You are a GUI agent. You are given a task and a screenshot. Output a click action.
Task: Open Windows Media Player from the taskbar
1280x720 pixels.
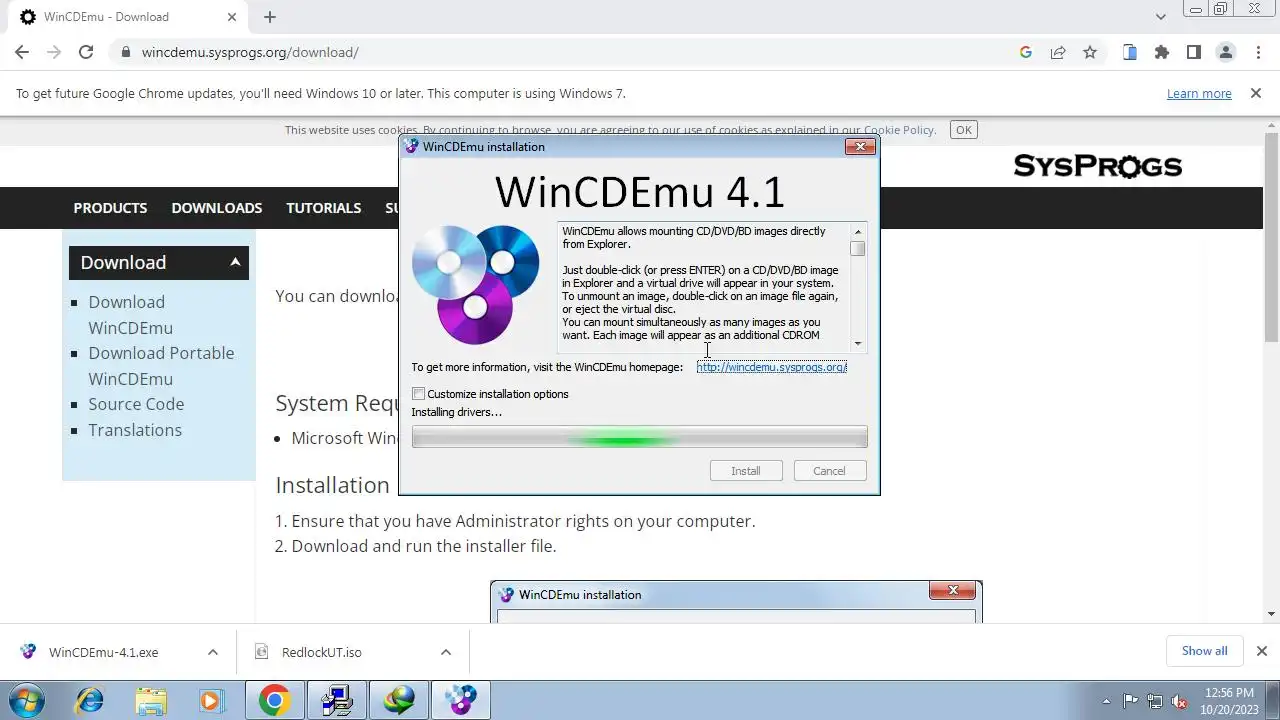[x=212, y=700]
